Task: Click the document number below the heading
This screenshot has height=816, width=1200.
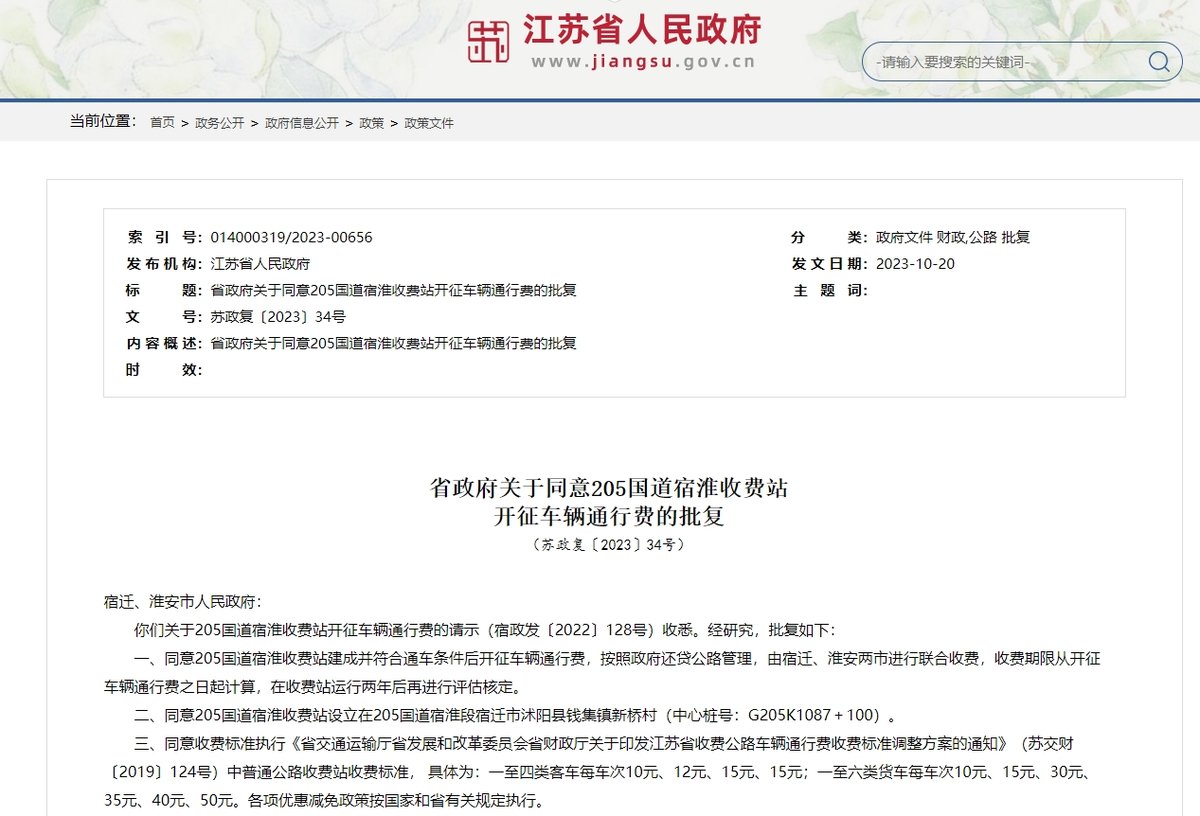Action: [609, 545]
